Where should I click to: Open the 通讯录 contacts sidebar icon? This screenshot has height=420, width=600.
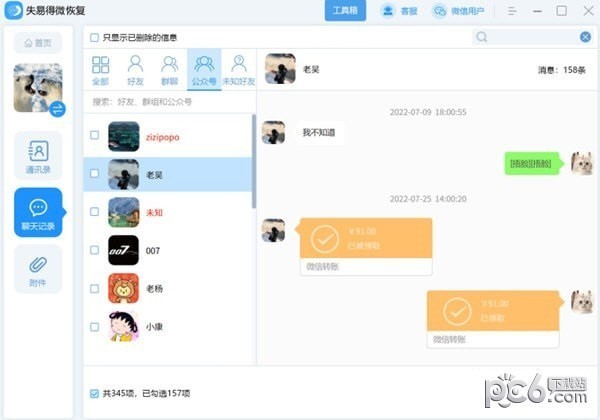click(x=38, y=156)
